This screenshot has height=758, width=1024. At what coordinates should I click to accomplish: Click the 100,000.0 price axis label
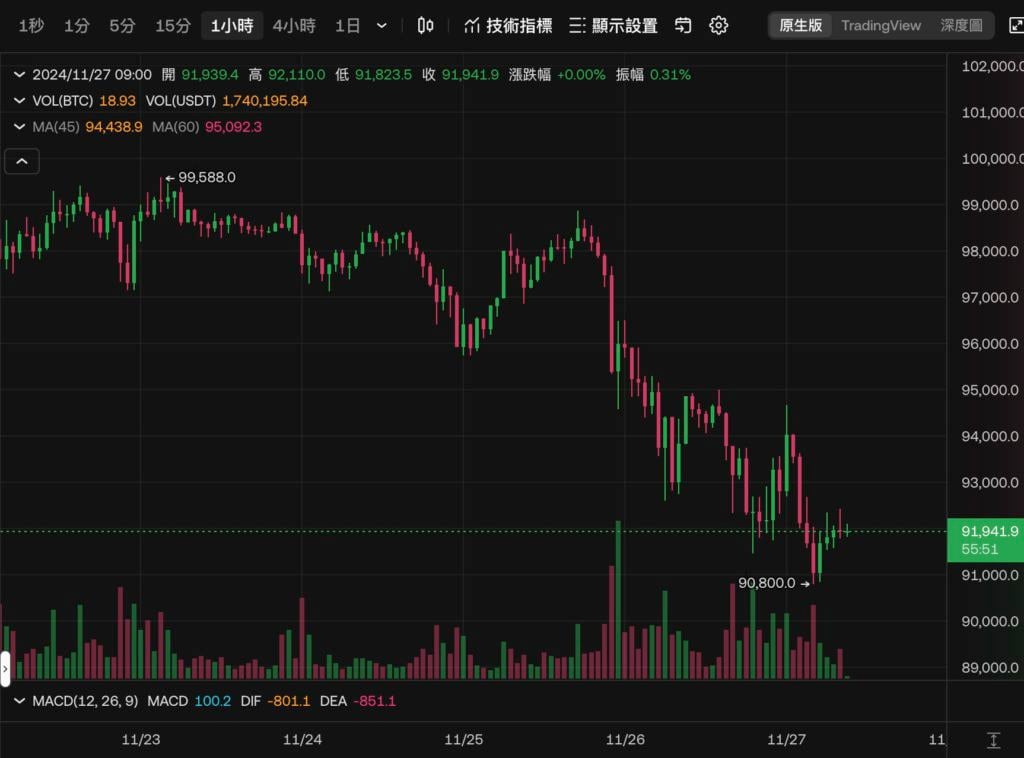click(992, 159)
